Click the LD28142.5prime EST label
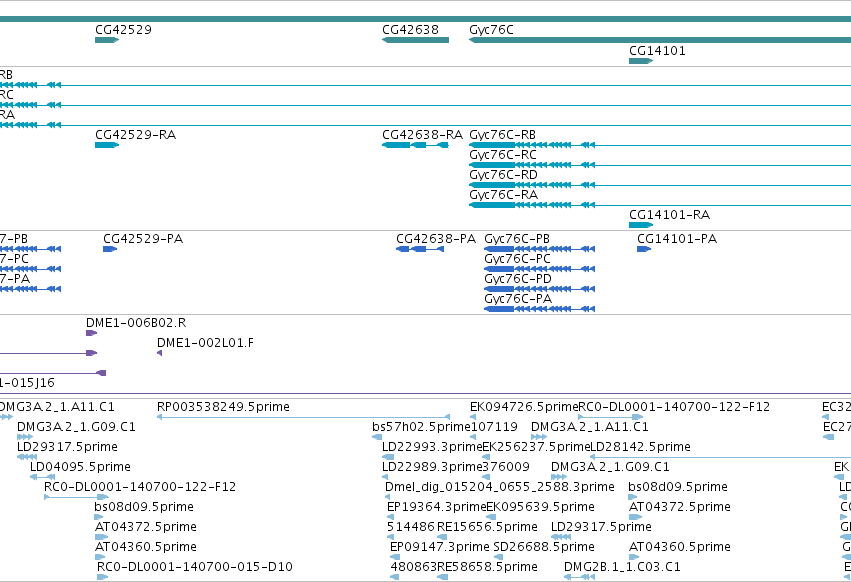 [640, 447]
